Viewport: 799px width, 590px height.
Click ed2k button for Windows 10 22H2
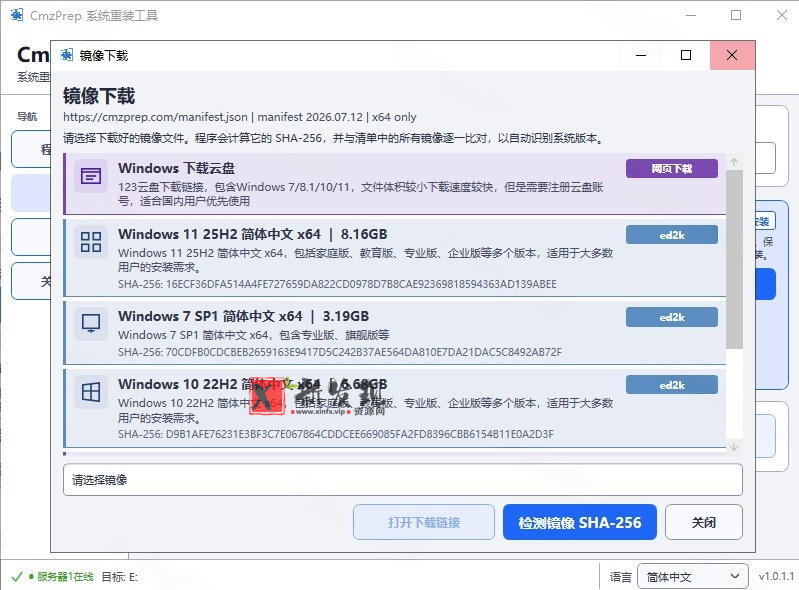tap(672, 385)
